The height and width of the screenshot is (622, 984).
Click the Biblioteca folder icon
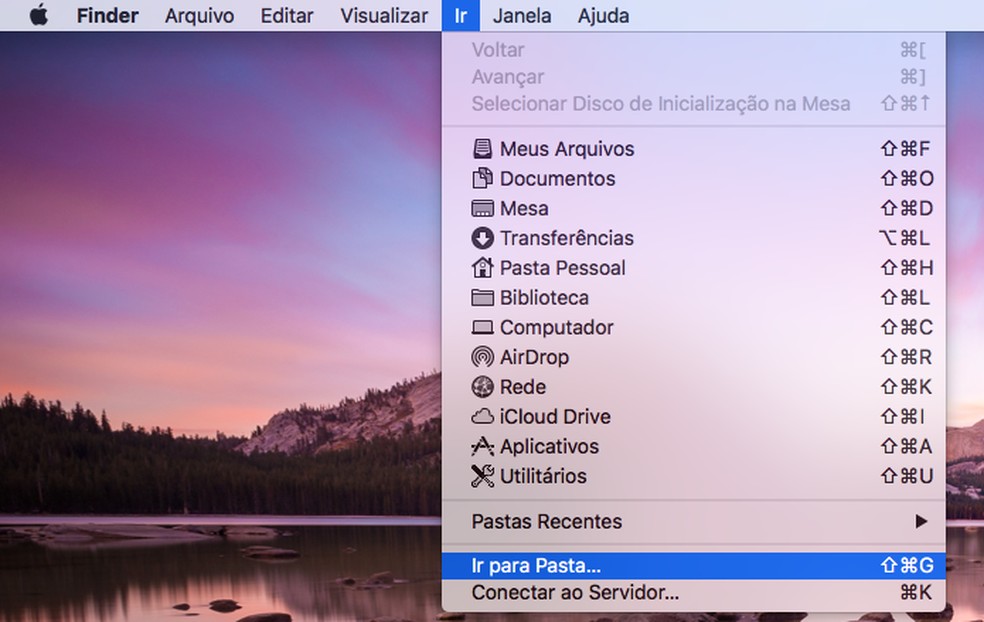[x=482, y=298]
